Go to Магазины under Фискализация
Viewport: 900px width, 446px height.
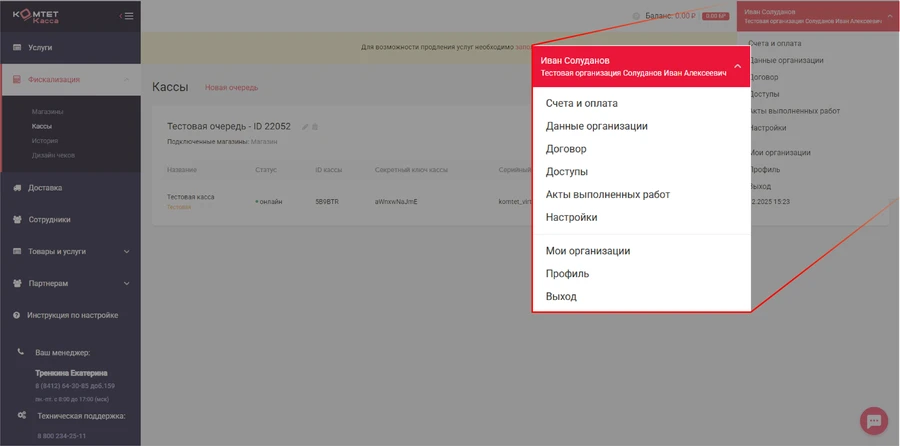point(47,111)
